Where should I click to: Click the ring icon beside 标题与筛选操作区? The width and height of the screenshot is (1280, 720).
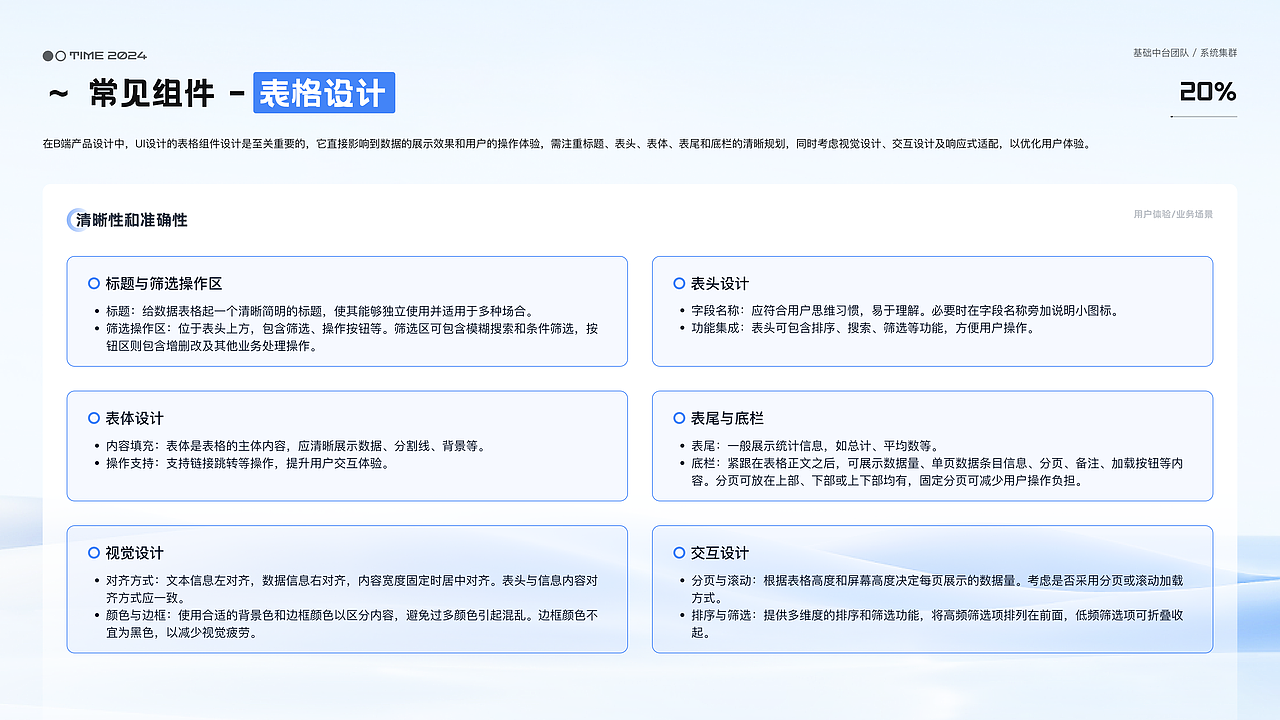pos(94,284)
